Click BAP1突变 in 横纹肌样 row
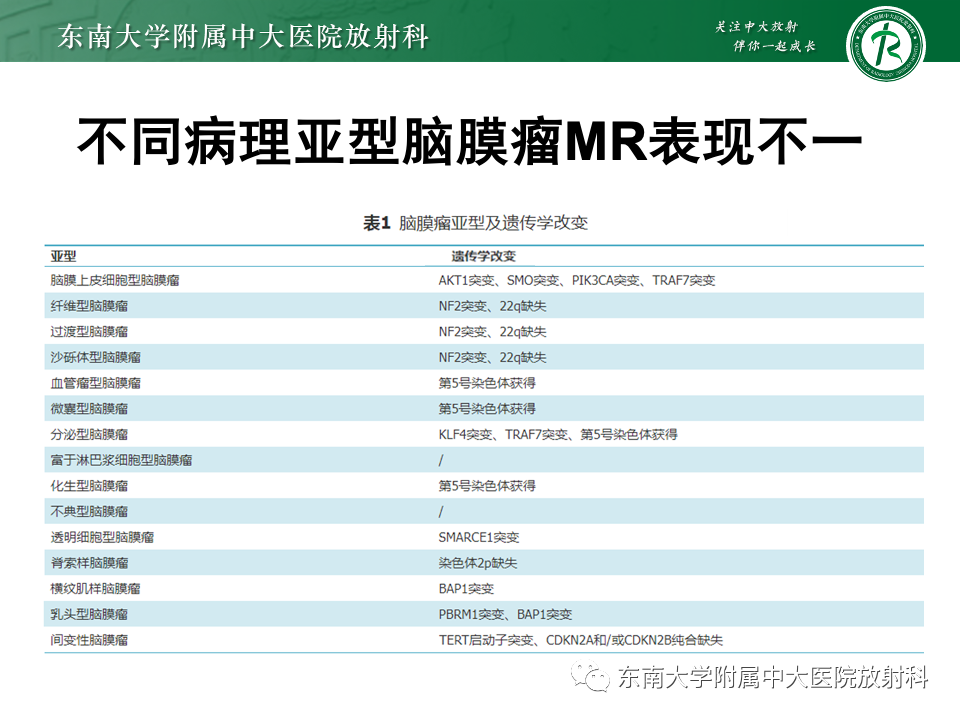The width and height of the screenshot is (960, 720). coord(466,589)
